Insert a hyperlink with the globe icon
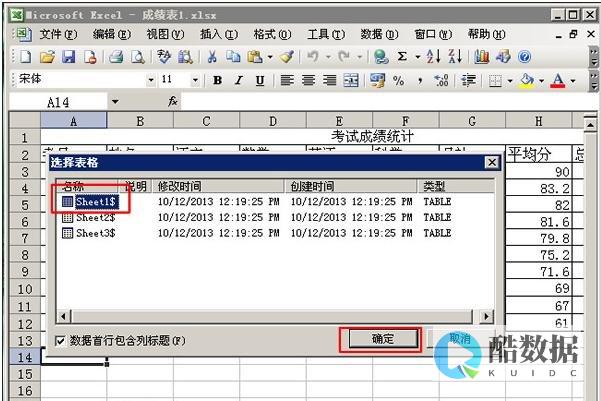601x401 pixels. tap(381, 57)
